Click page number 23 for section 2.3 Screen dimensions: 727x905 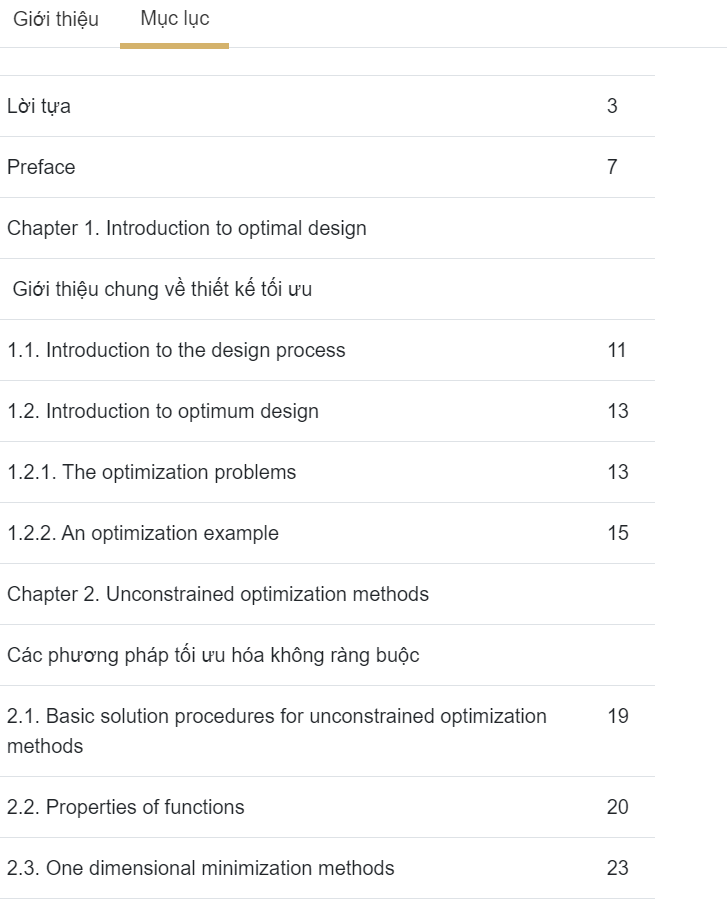pos(617,868)
